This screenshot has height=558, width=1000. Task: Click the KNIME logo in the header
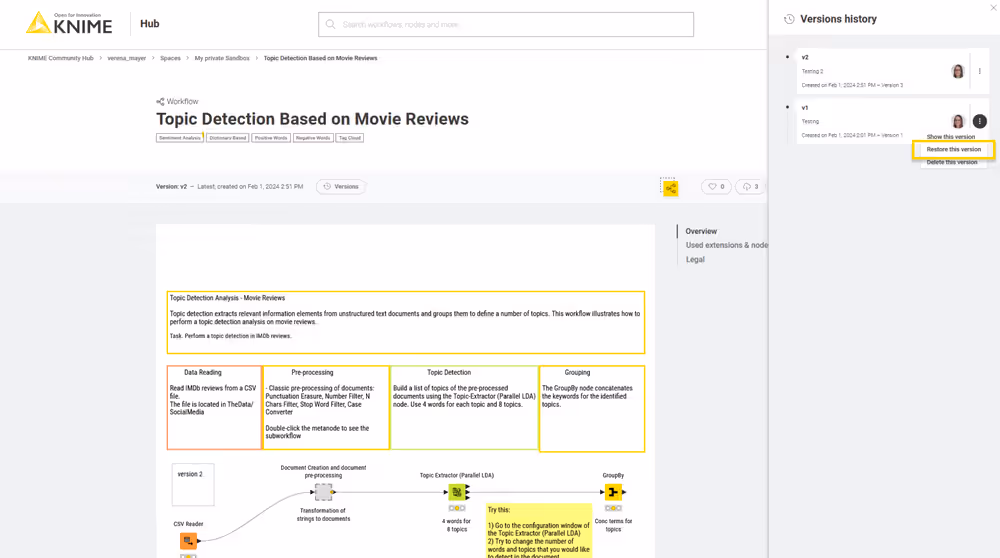pos(69,23)
